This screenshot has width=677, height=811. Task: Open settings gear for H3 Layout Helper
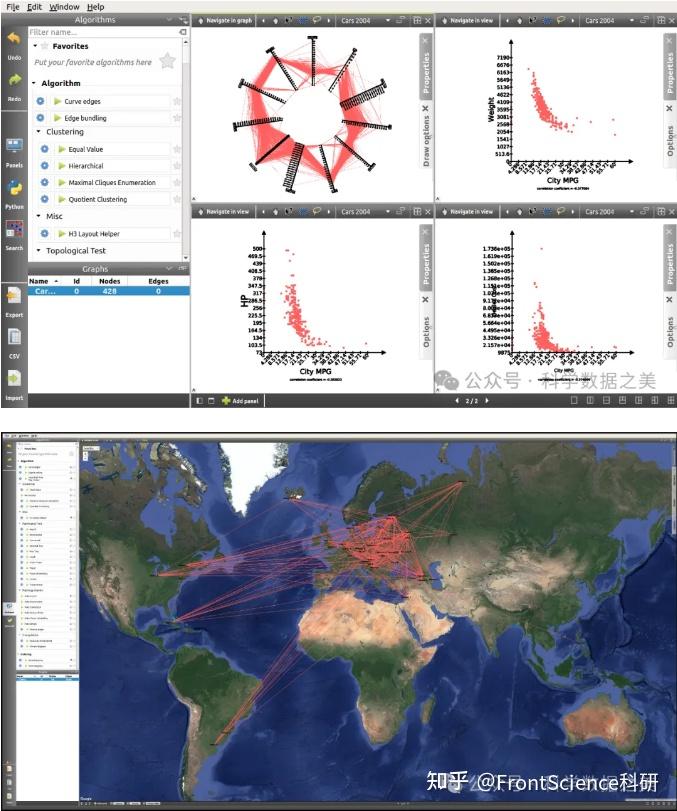click(44, 234)
